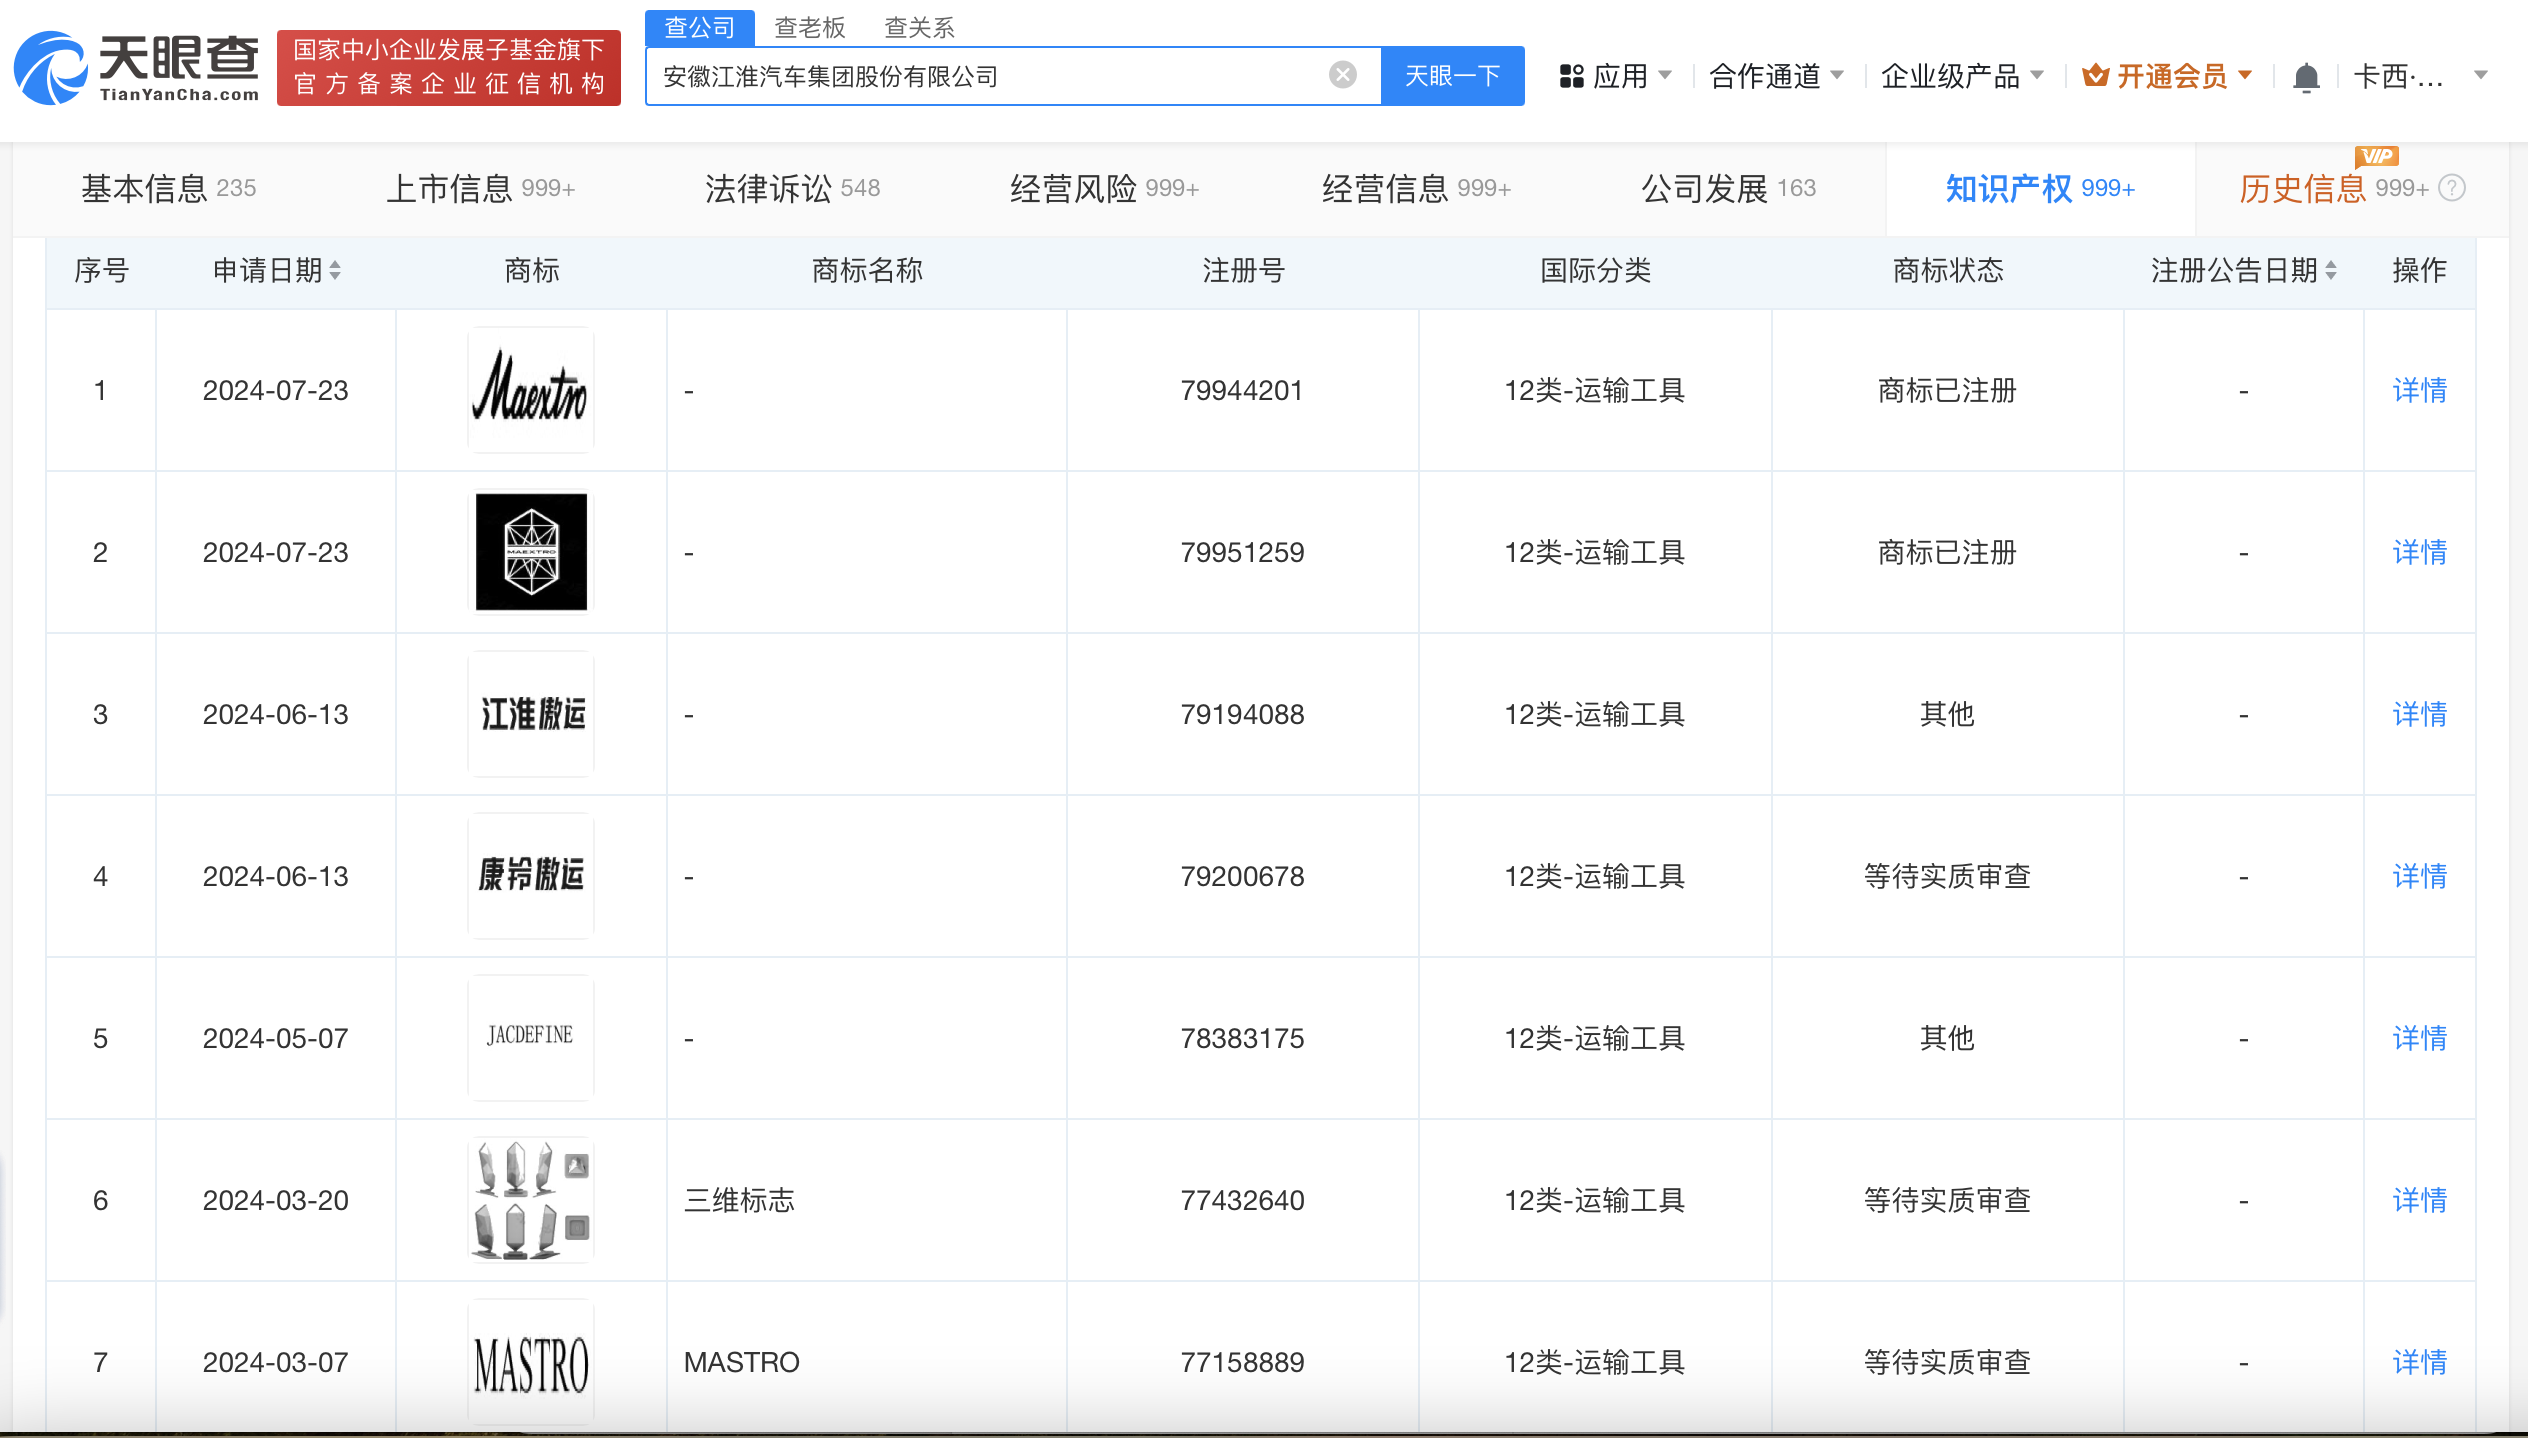Screen dimensions: 2528x1438
Task: Click the 江淮傲运 trademark image
Action: pyautogui.click(x=531, y=714)
